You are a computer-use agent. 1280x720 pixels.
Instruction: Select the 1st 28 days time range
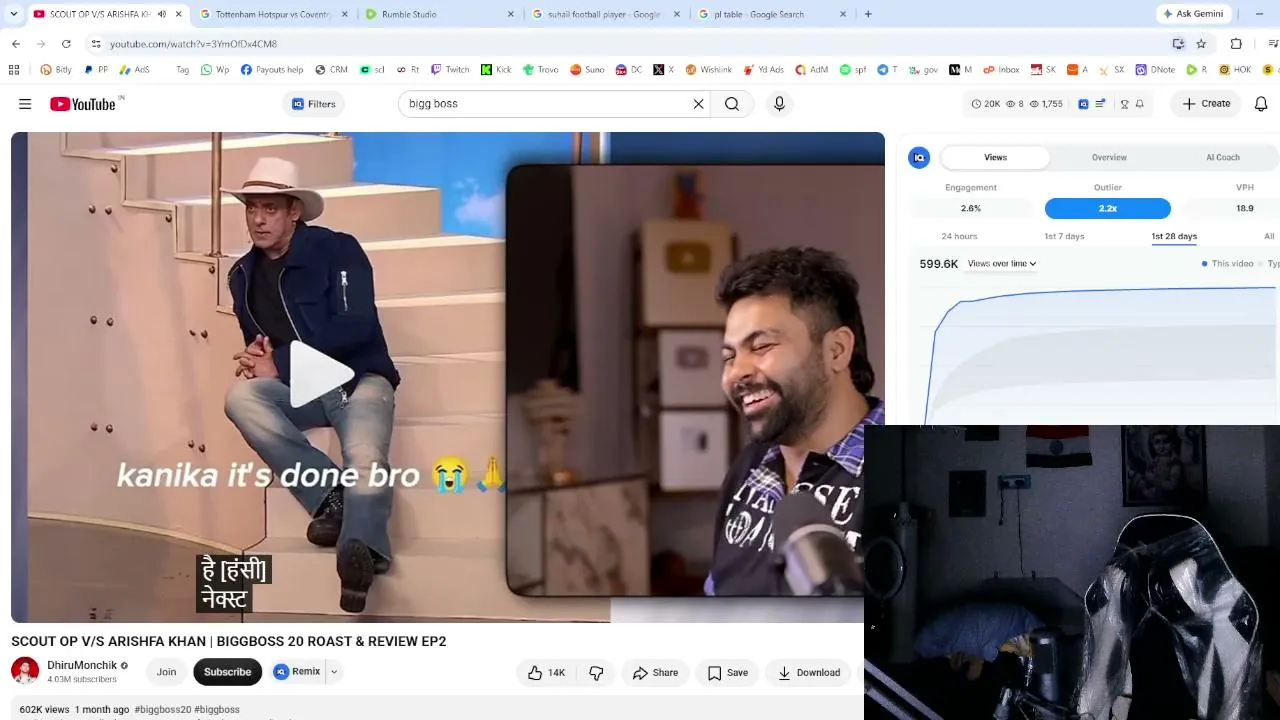tap(1174, 236)
